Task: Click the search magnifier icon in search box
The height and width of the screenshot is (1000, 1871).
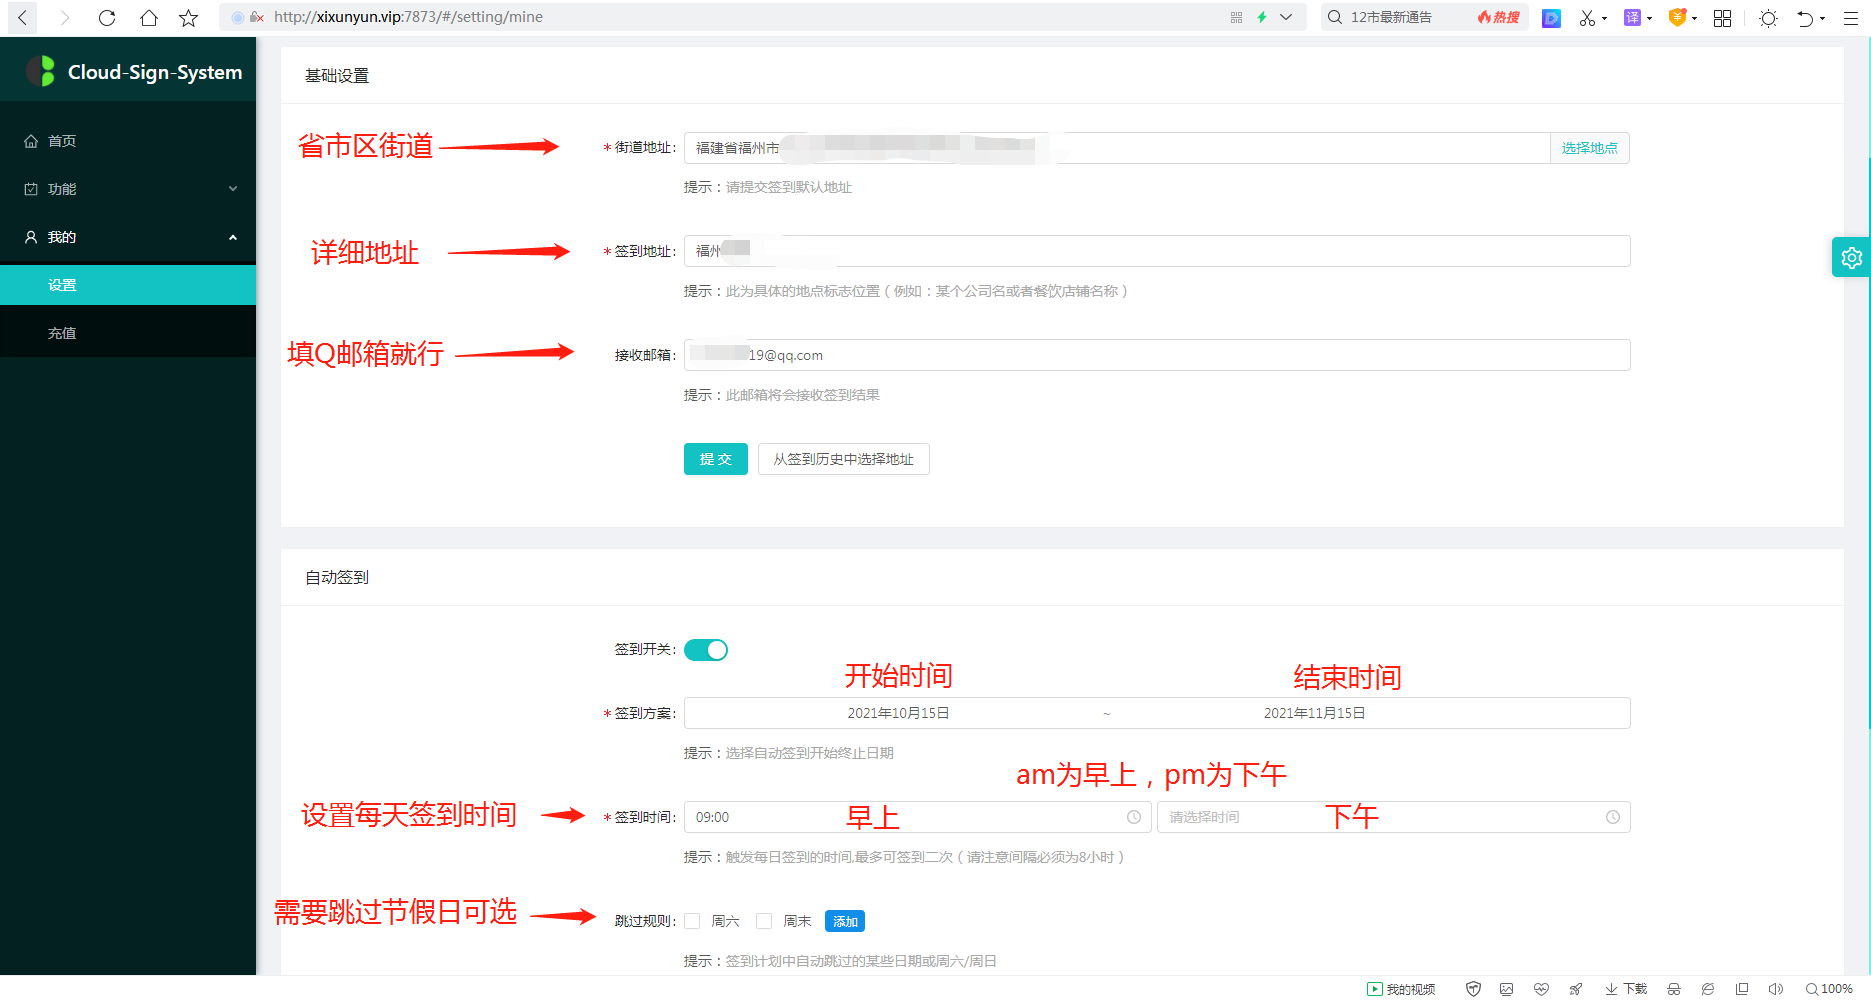Action: (x=1335, y=17)
